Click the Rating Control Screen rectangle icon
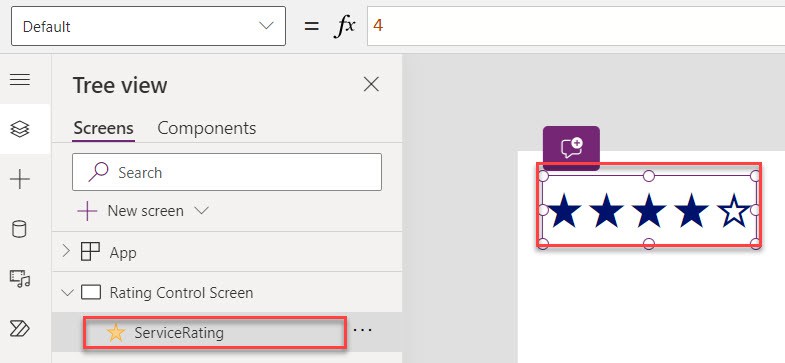The width and height of the screenshot is (785, 363). [91, 292]
